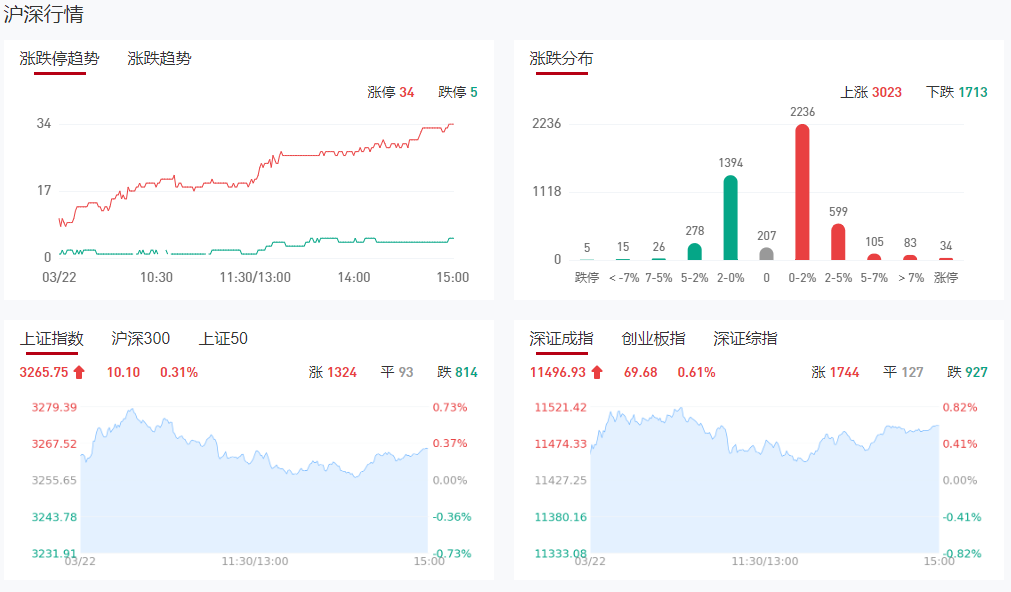1011x592 pixels.
Task: Click the green 2-0% distribution bar
Action: click(x=730, y=218)
